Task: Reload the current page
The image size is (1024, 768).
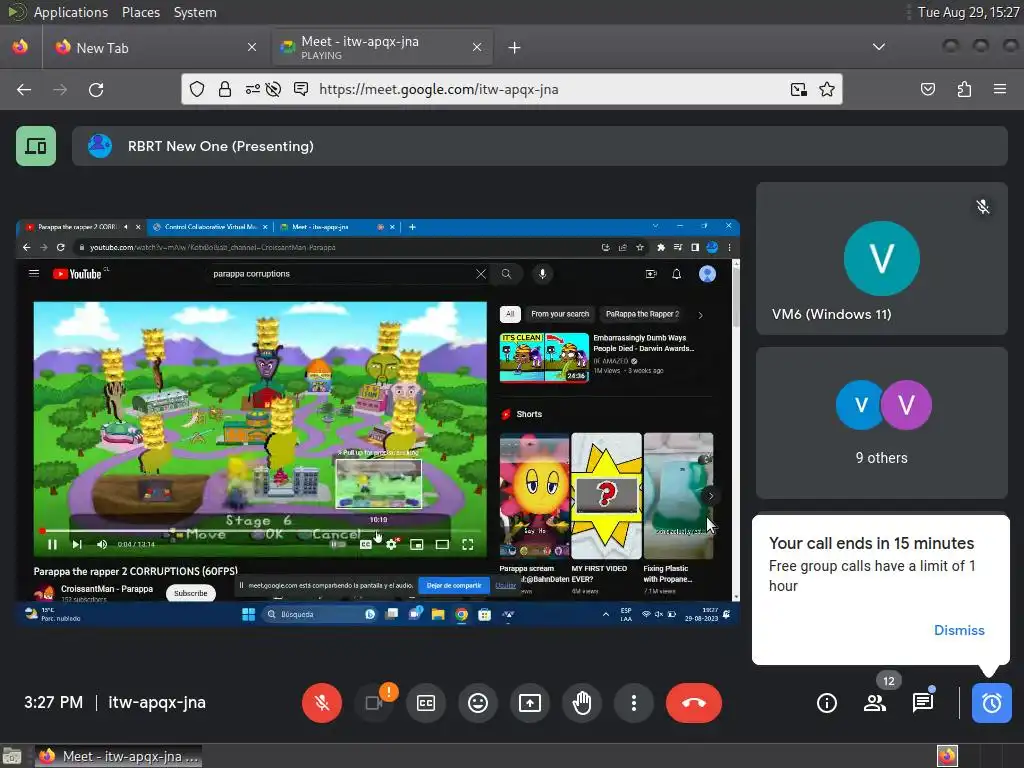Action: pyautogui.click(x=96, y=89)
